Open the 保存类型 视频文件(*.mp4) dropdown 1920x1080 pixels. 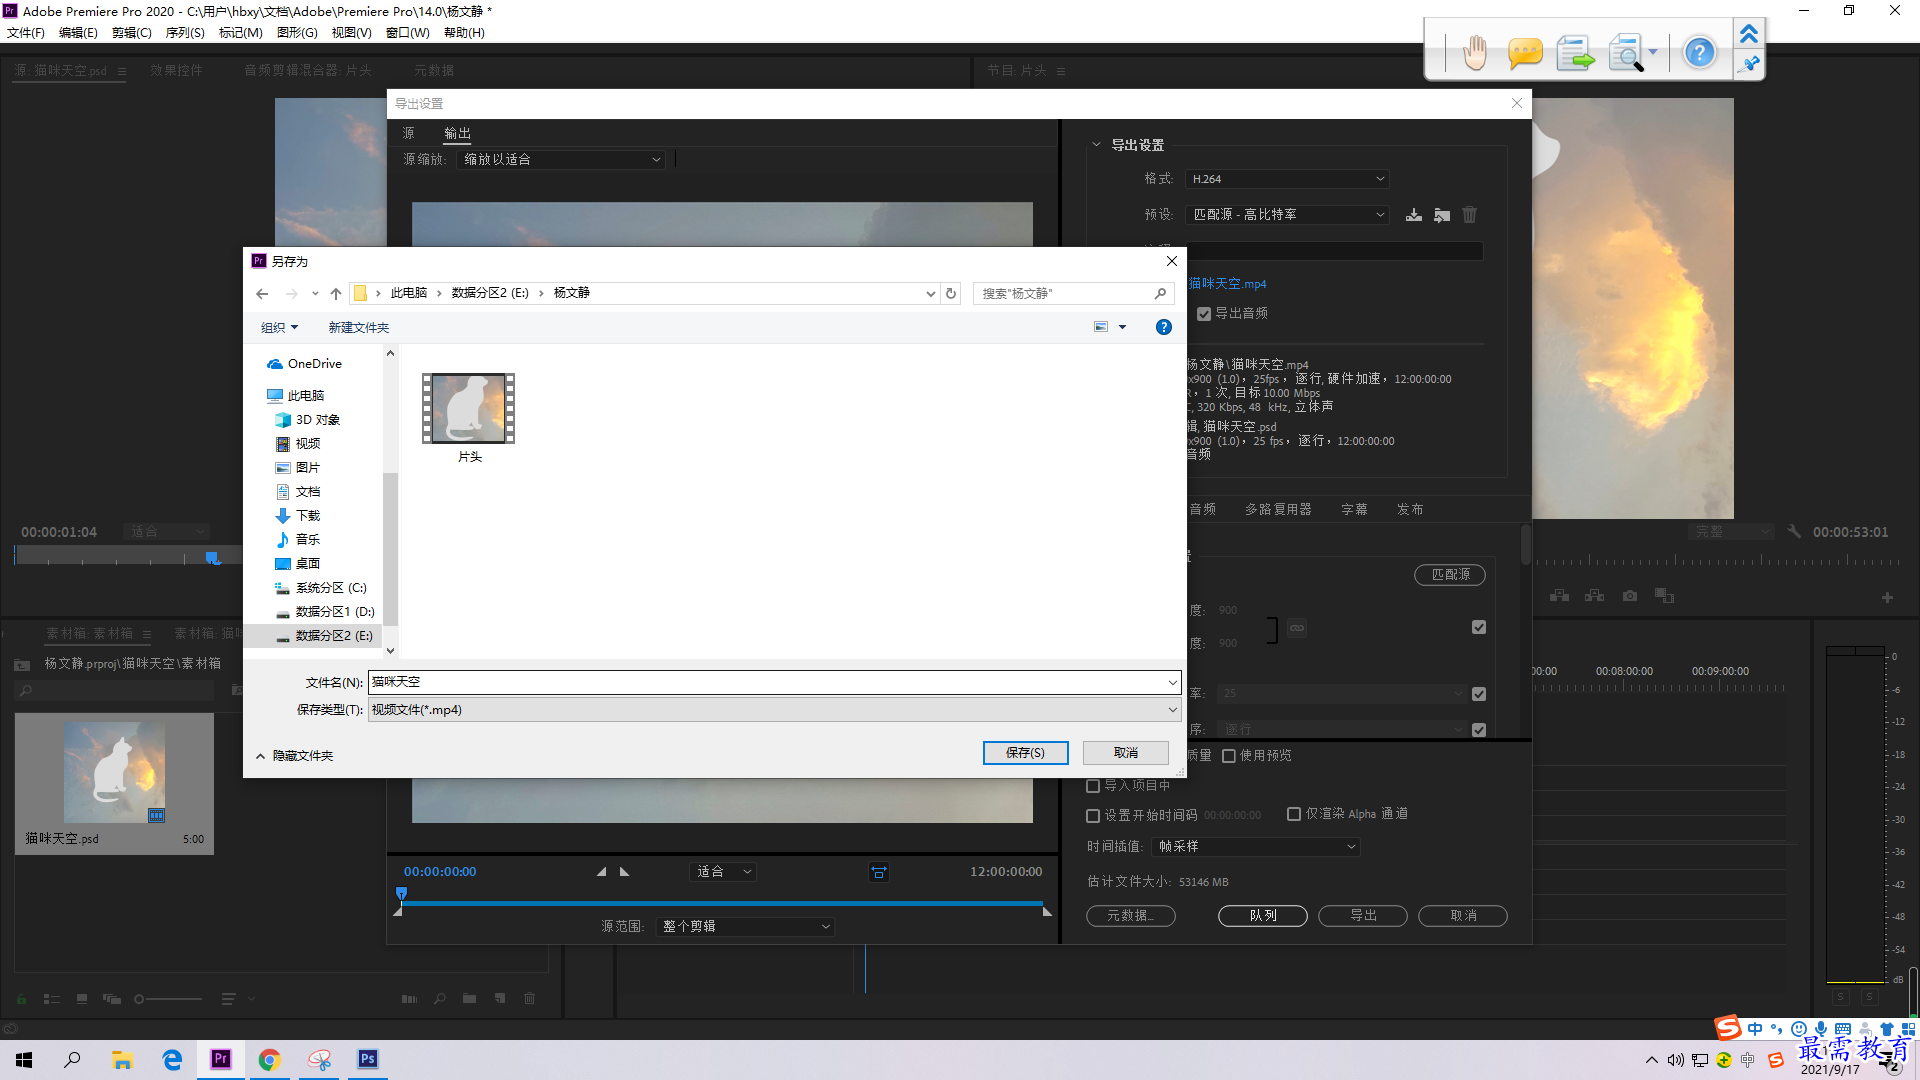774,710
